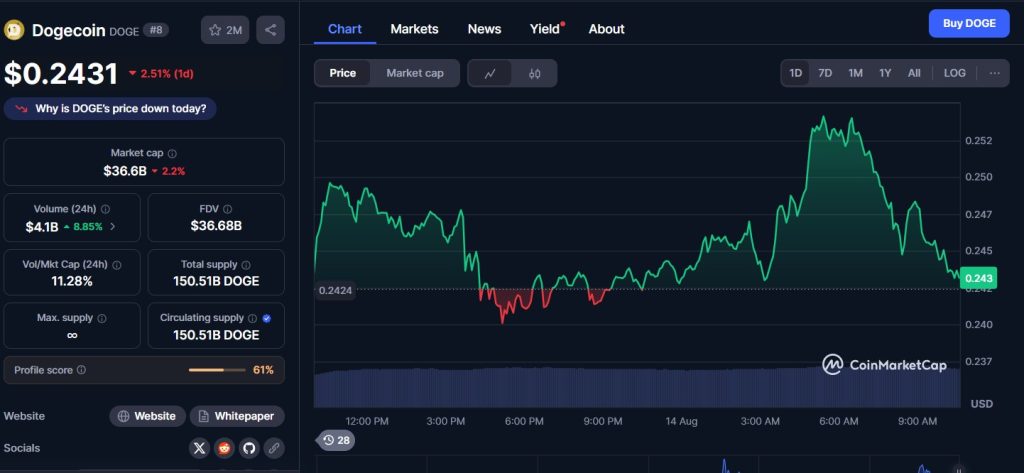
Task: Click the Total supply info icon
Action: tap(246, 265)
